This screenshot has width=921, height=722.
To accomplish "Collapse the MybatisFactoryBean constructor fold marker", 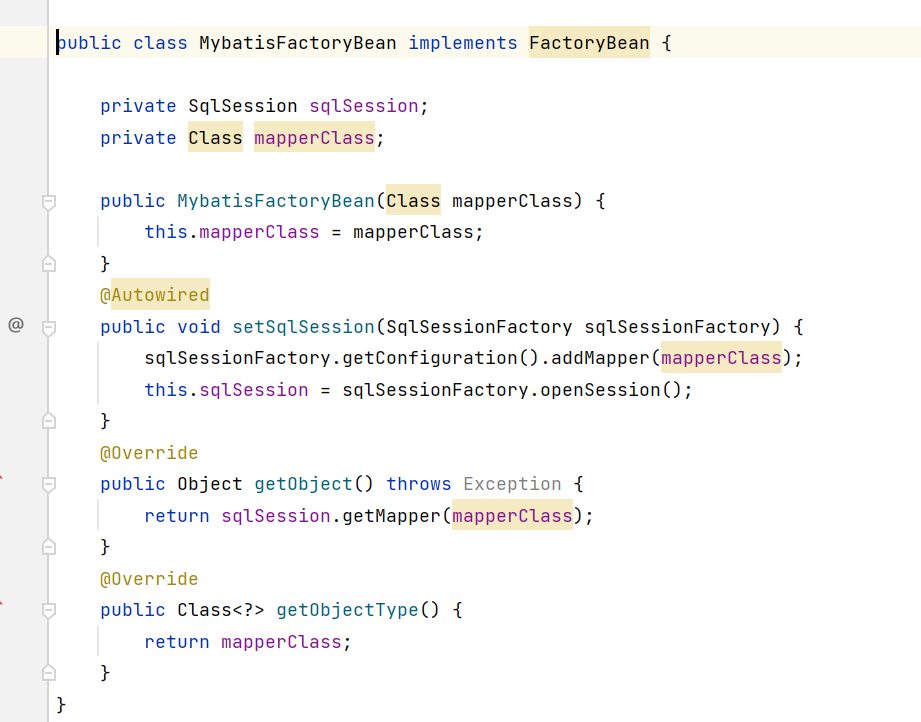I will tap(48, 202).
